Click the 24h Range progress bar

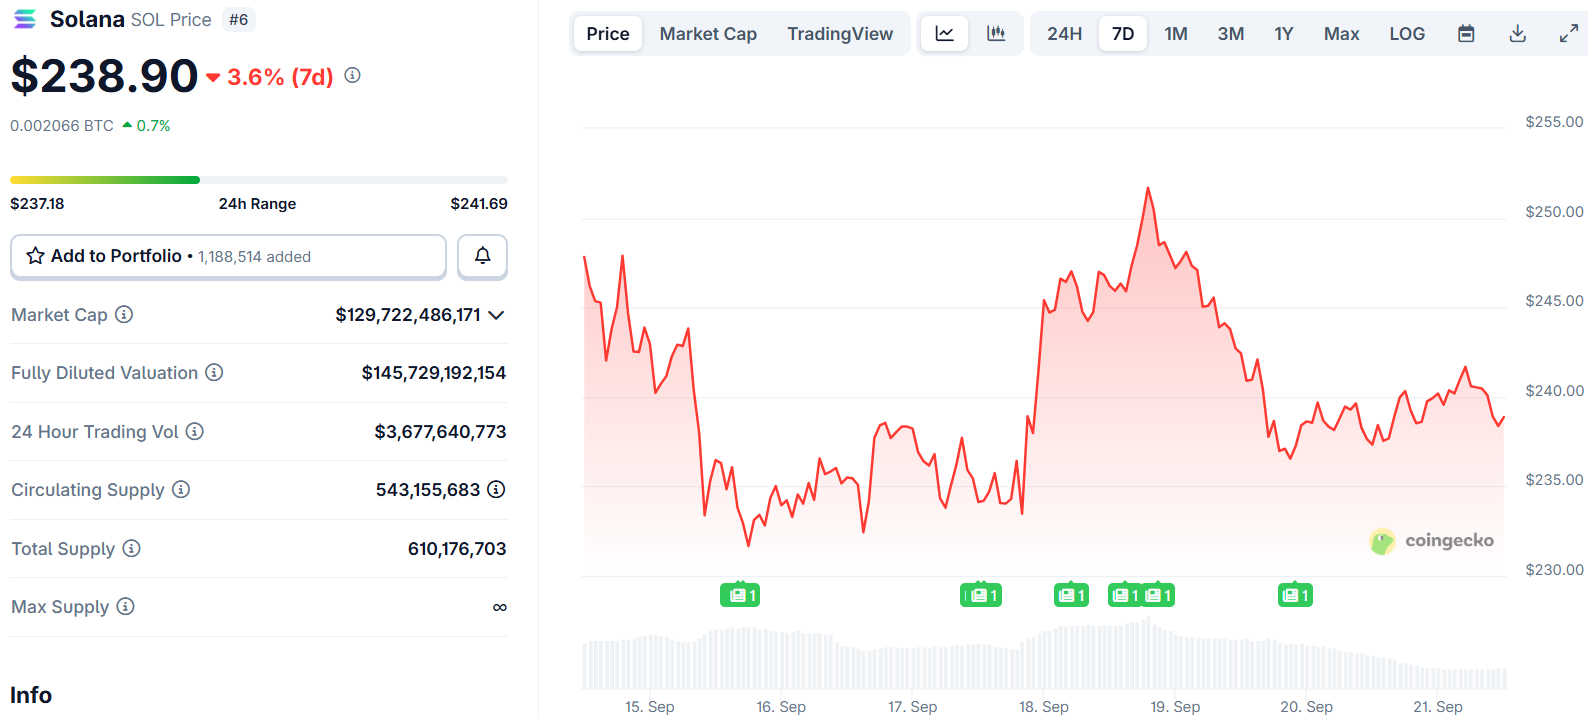point(259,180)
